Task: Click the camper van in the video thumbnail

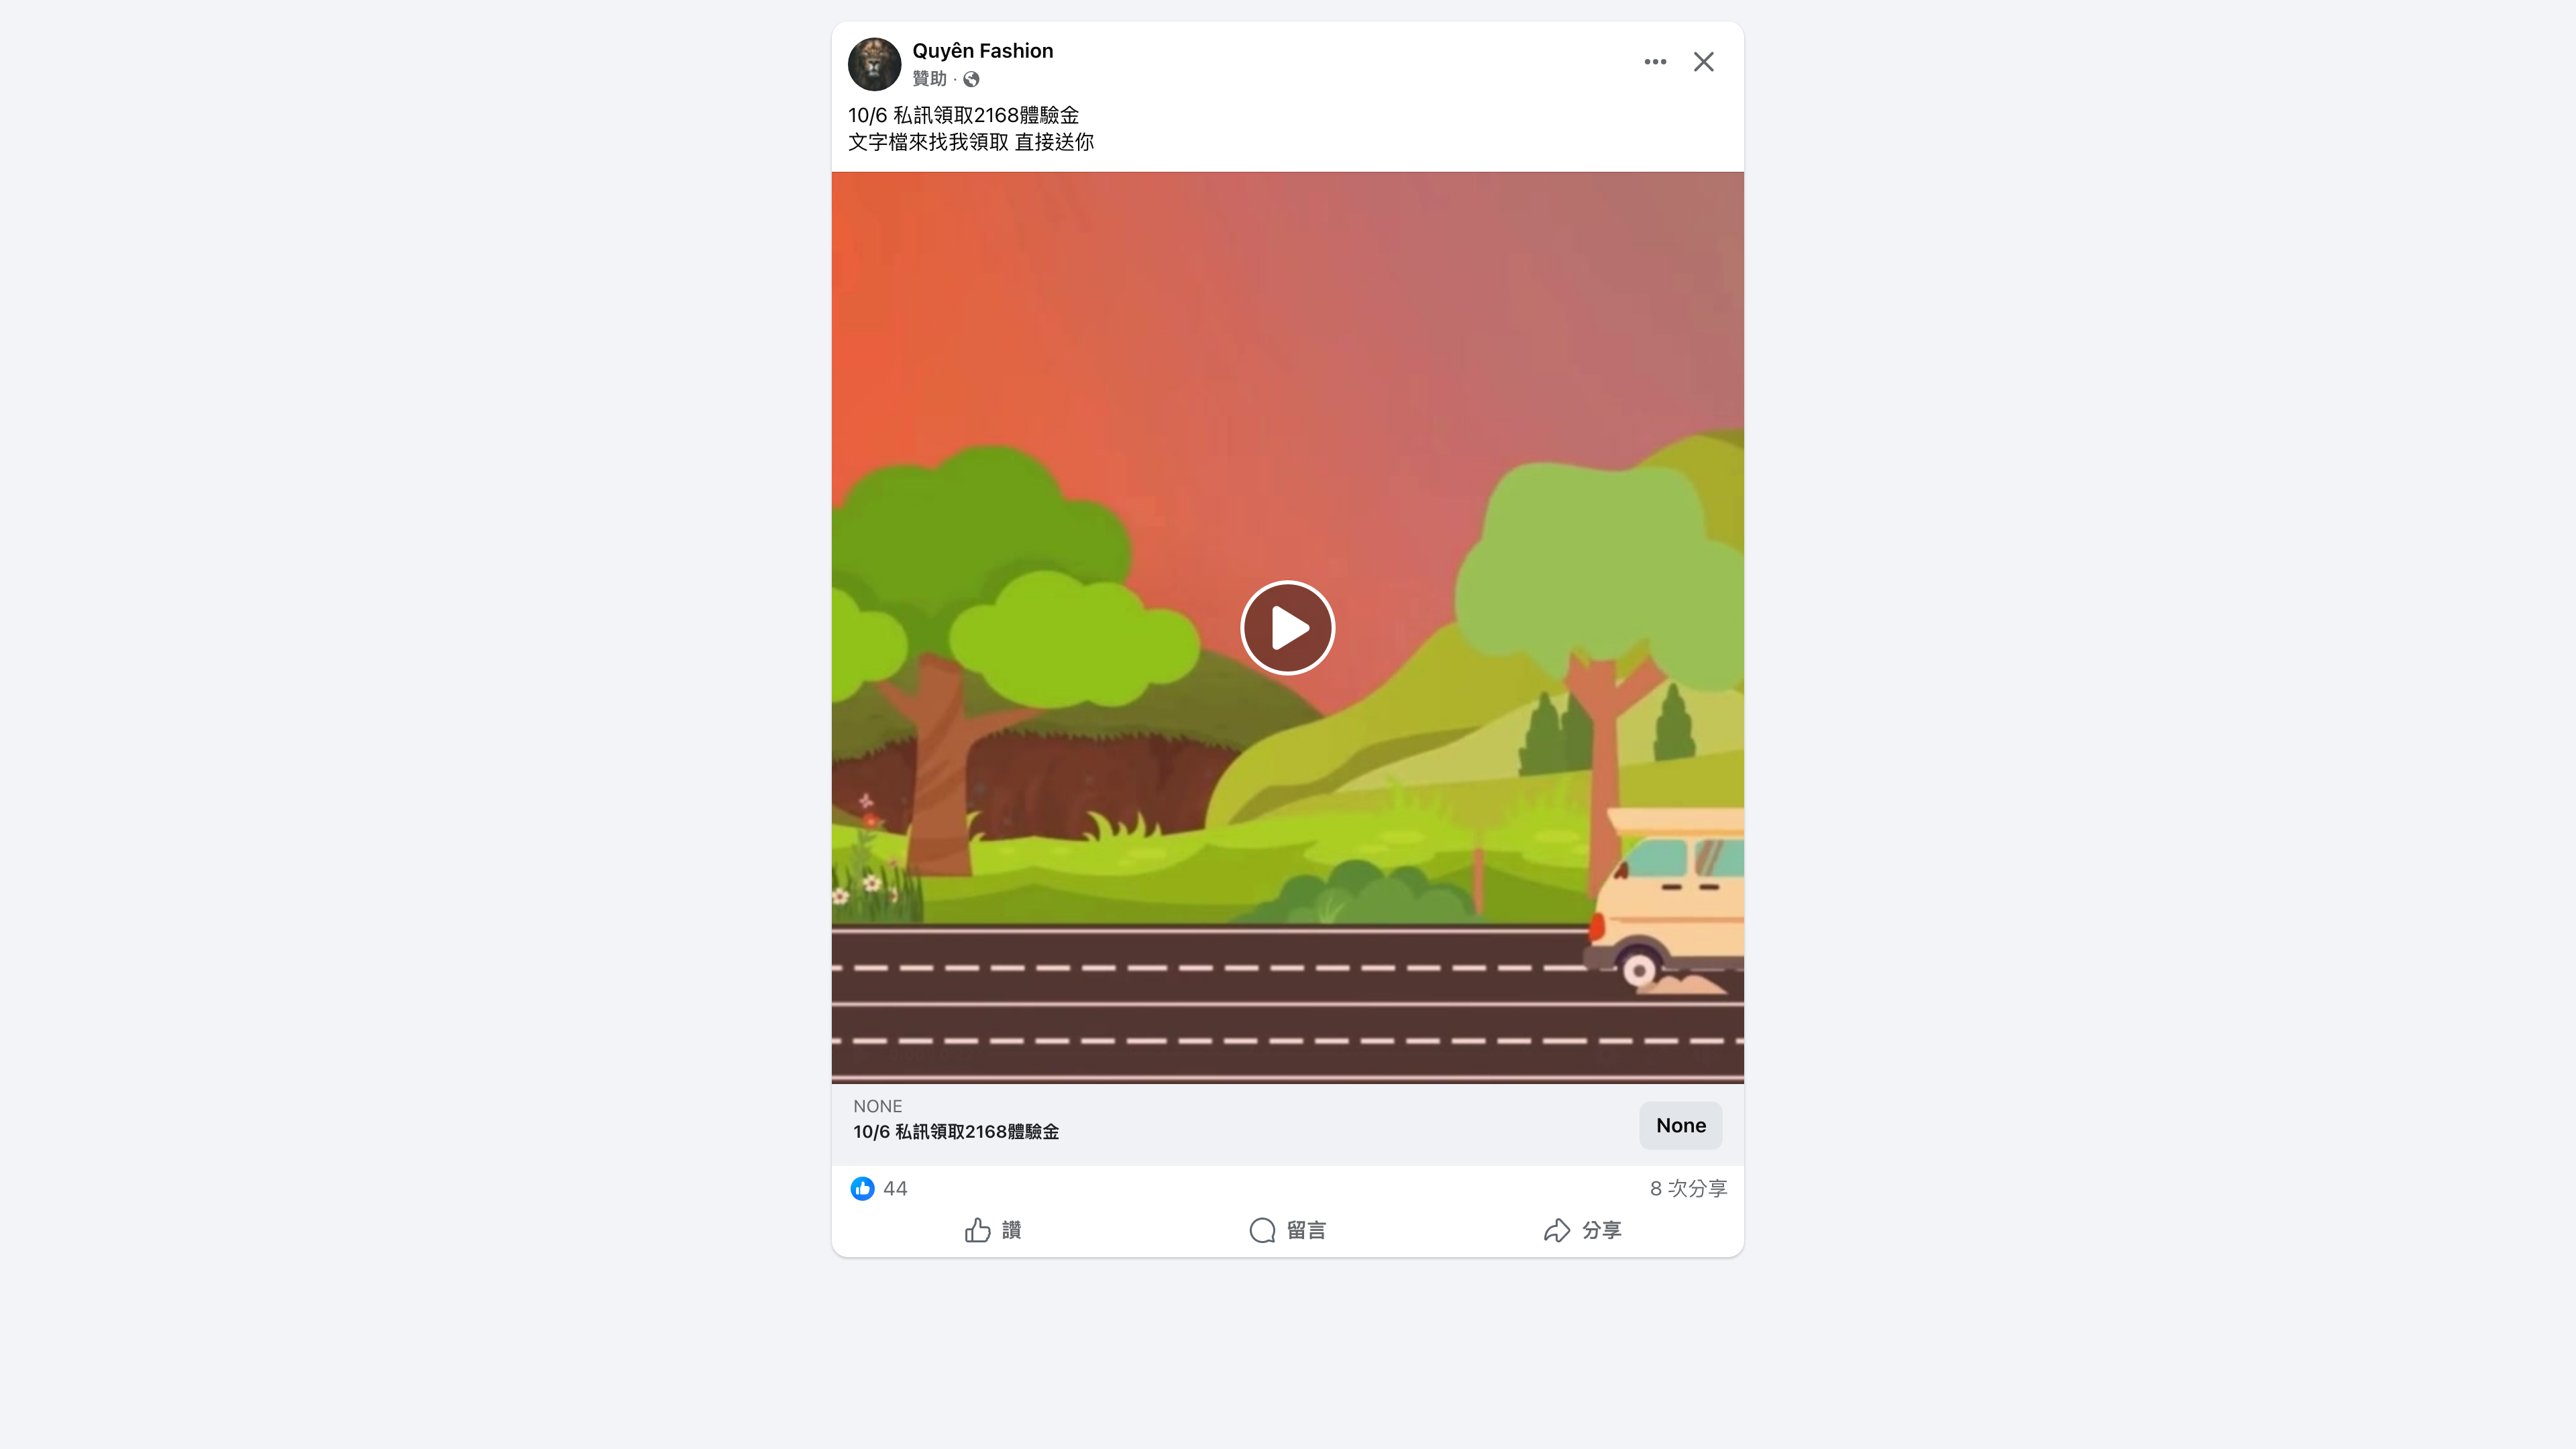Action: tap(1666, 900)
